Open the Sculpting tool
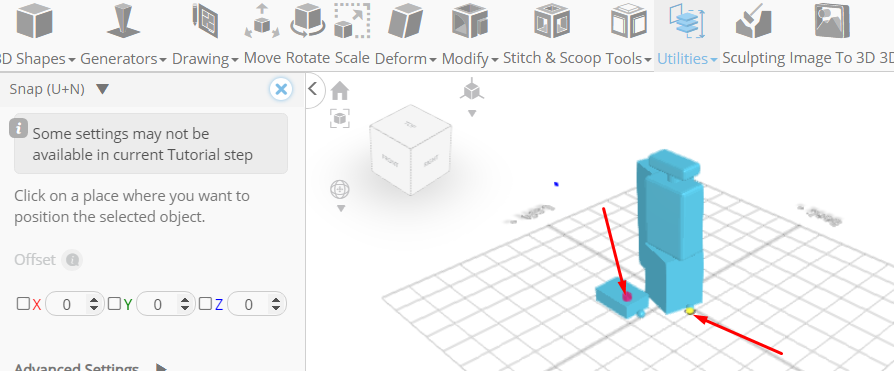The image size is (894, 371). 754,34
